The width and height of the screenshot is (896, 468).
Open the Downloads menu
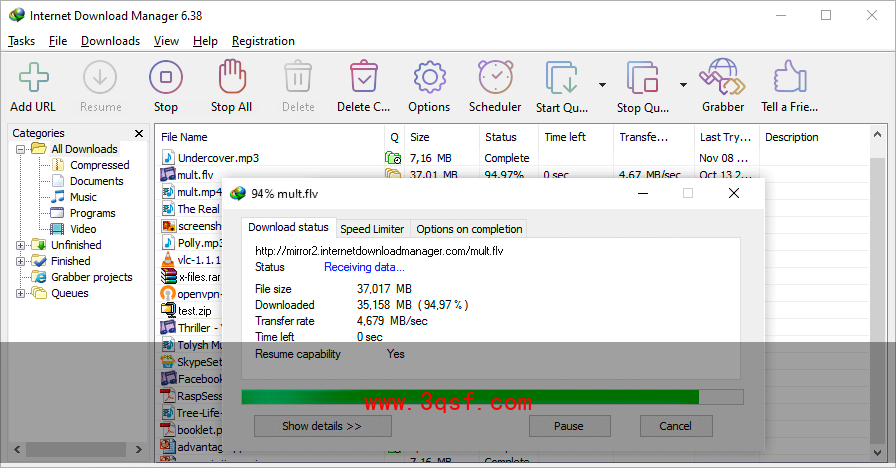(x=110, y=41)
